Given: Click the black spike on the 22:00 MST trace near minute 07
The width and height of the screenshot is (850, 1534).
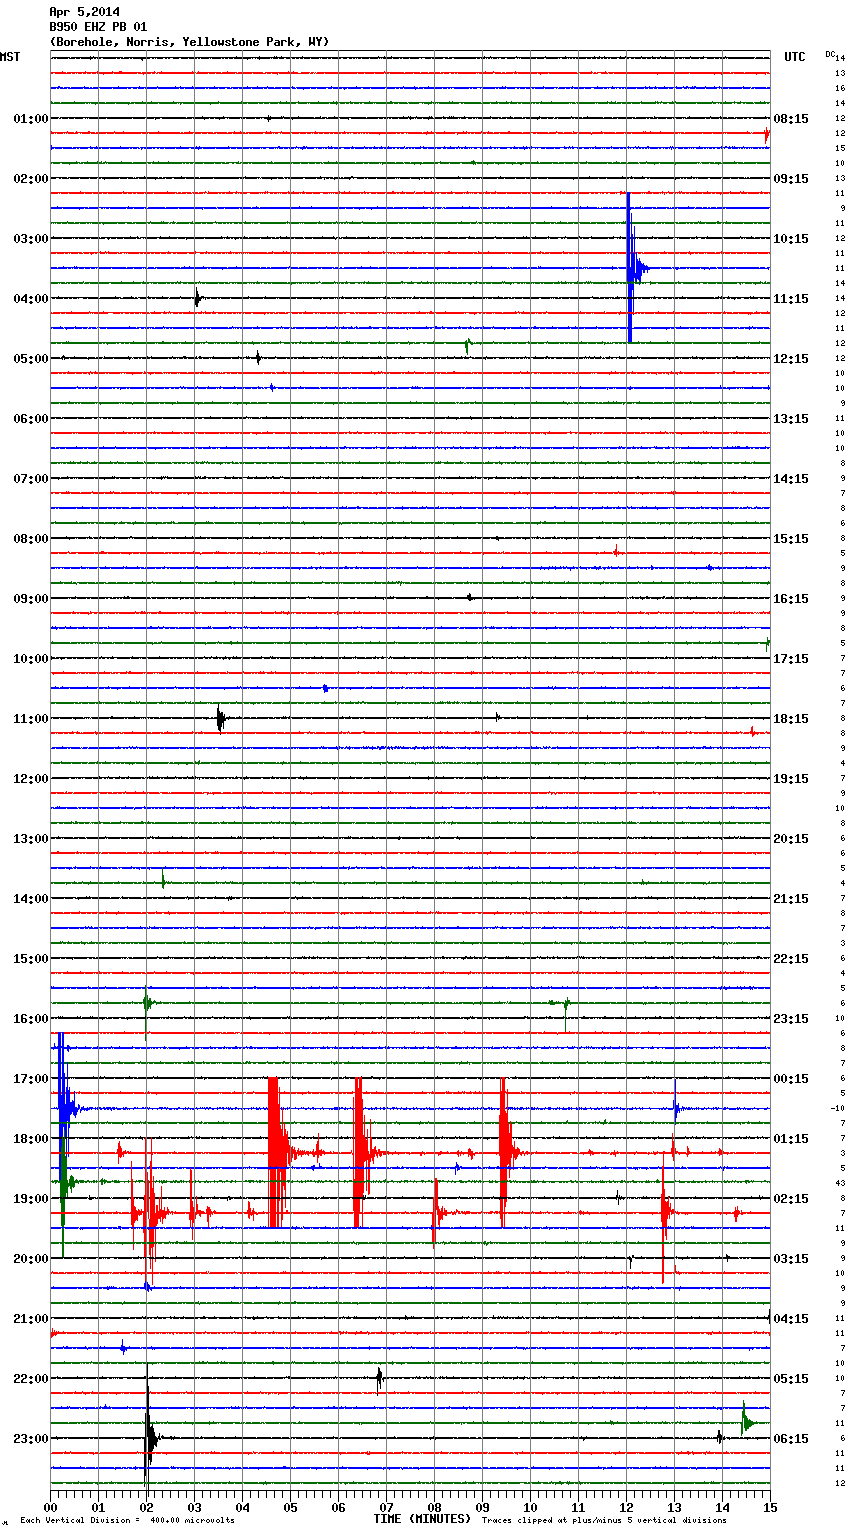Looking at the screenshot, I should (379, 1379).
